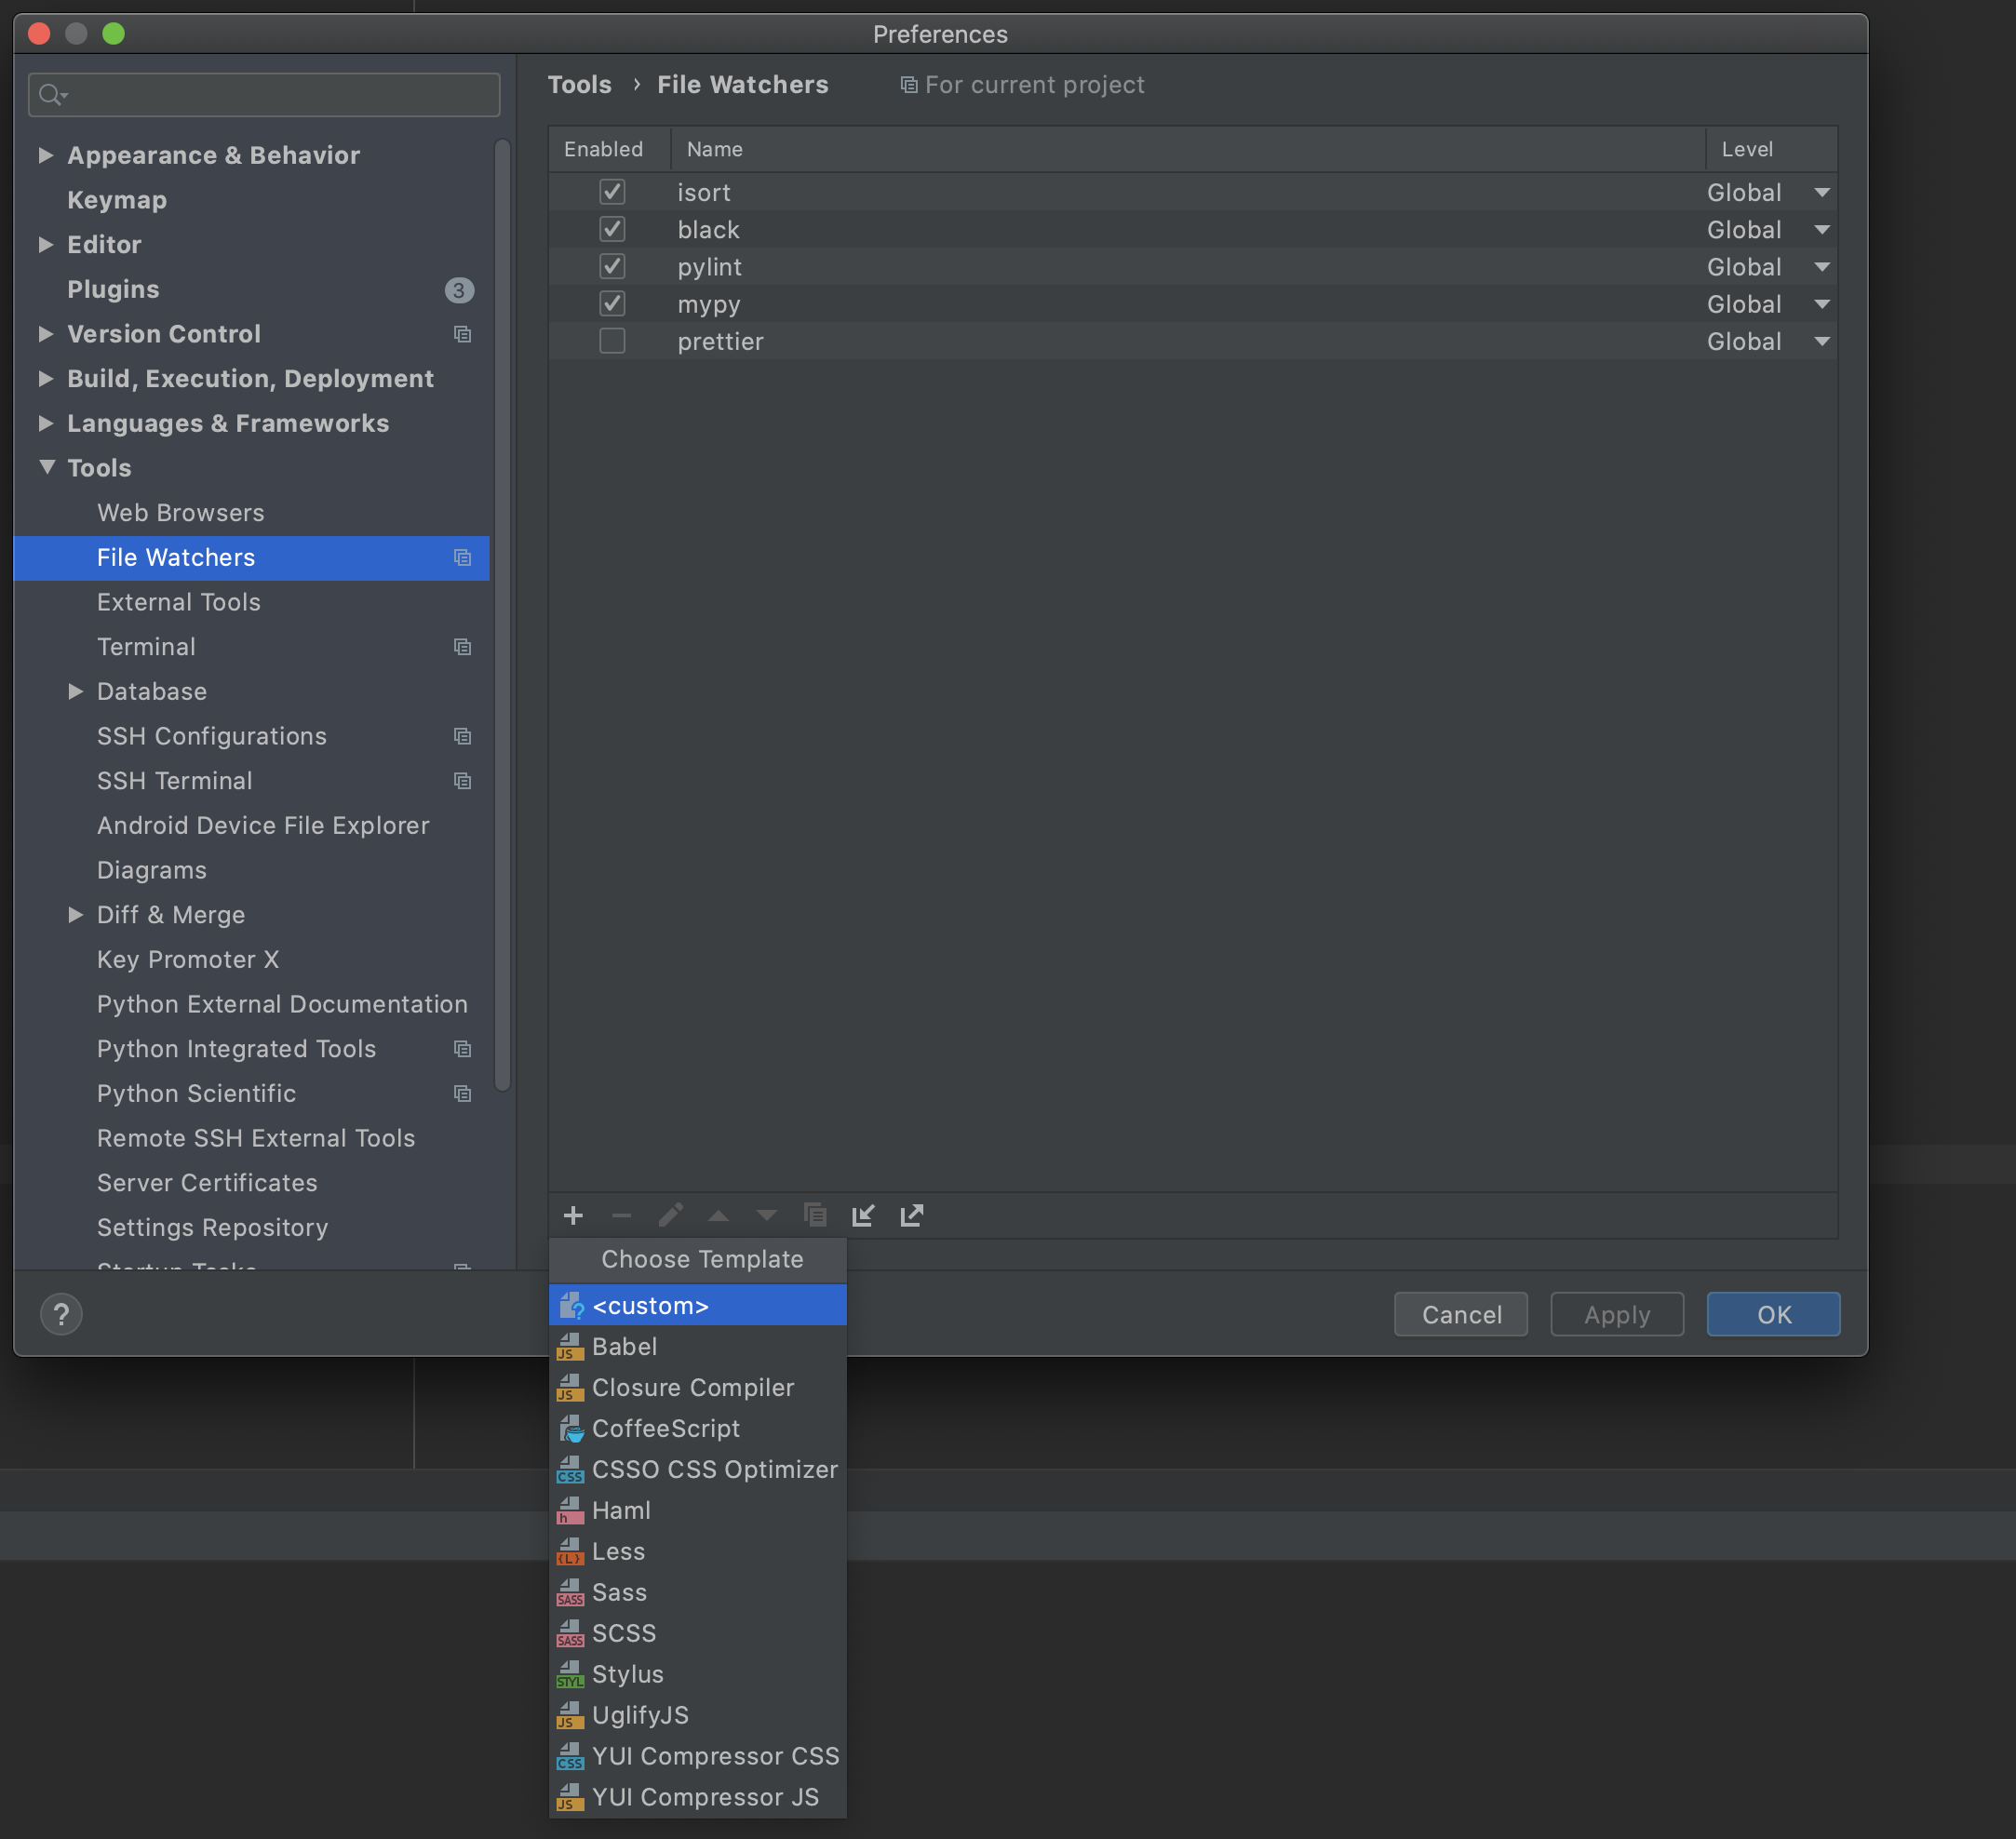Uncheck the mypy watcher checkbox
The height and width of the screenshot is (1839, 2016).
612,304
